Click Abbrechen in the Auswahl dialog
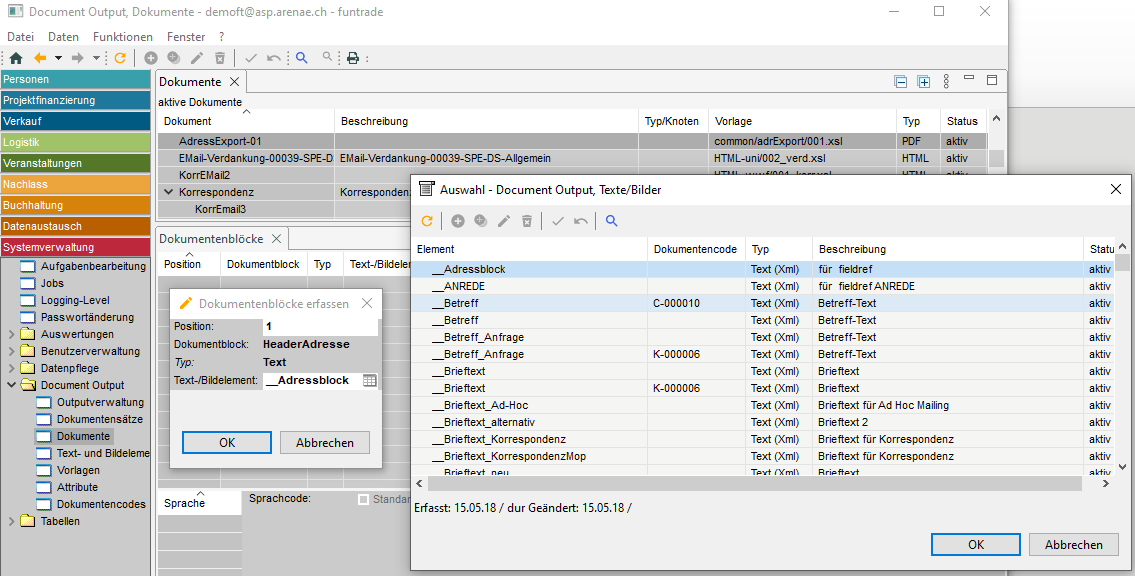The image size is (1135, 576). (1073, 545)
